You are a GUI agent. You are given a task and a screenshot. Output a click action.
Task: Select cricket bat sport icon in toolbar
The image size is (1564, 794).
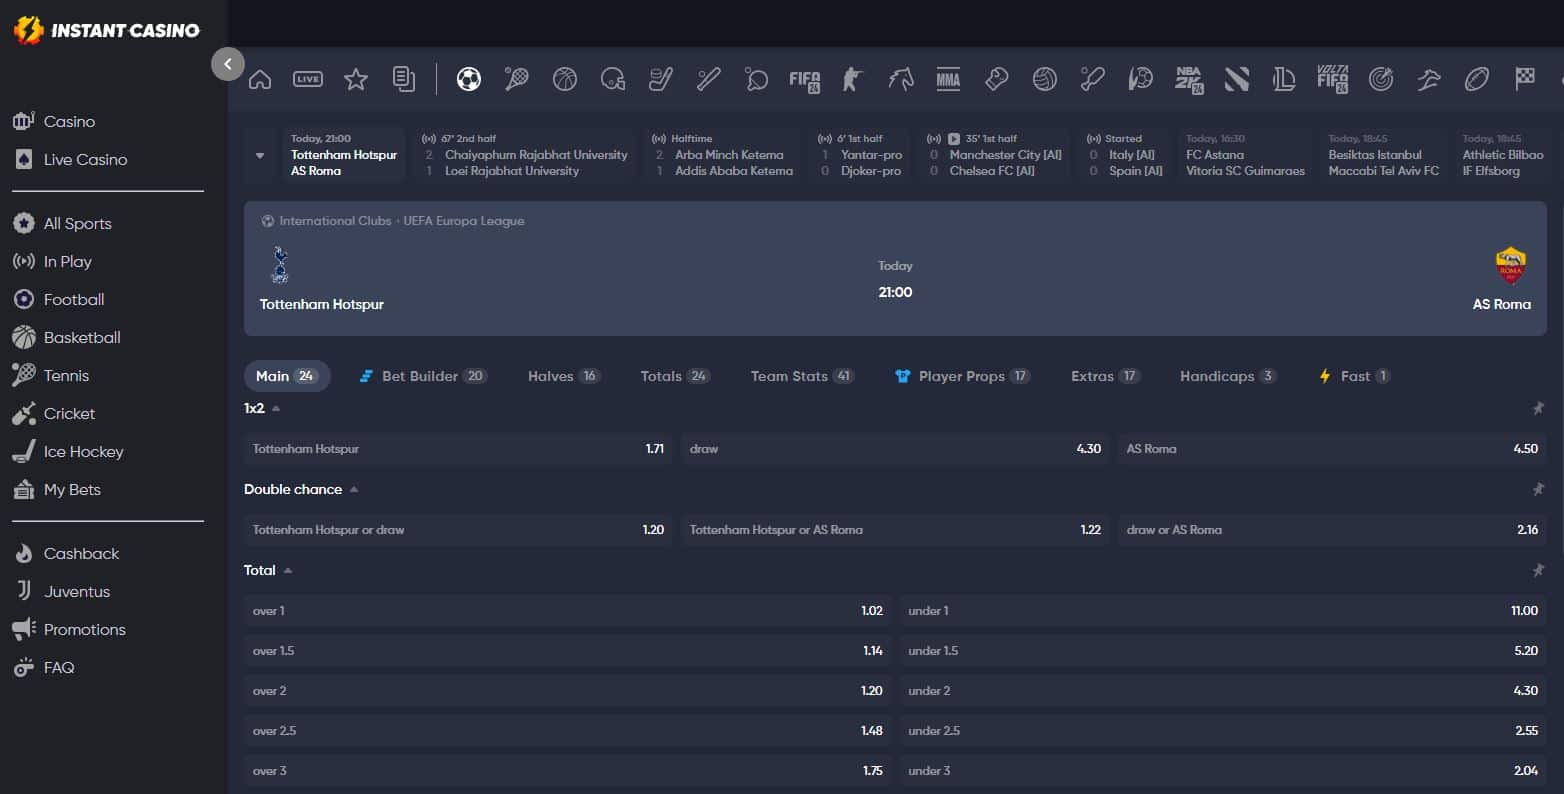[x=1093, y=79]
